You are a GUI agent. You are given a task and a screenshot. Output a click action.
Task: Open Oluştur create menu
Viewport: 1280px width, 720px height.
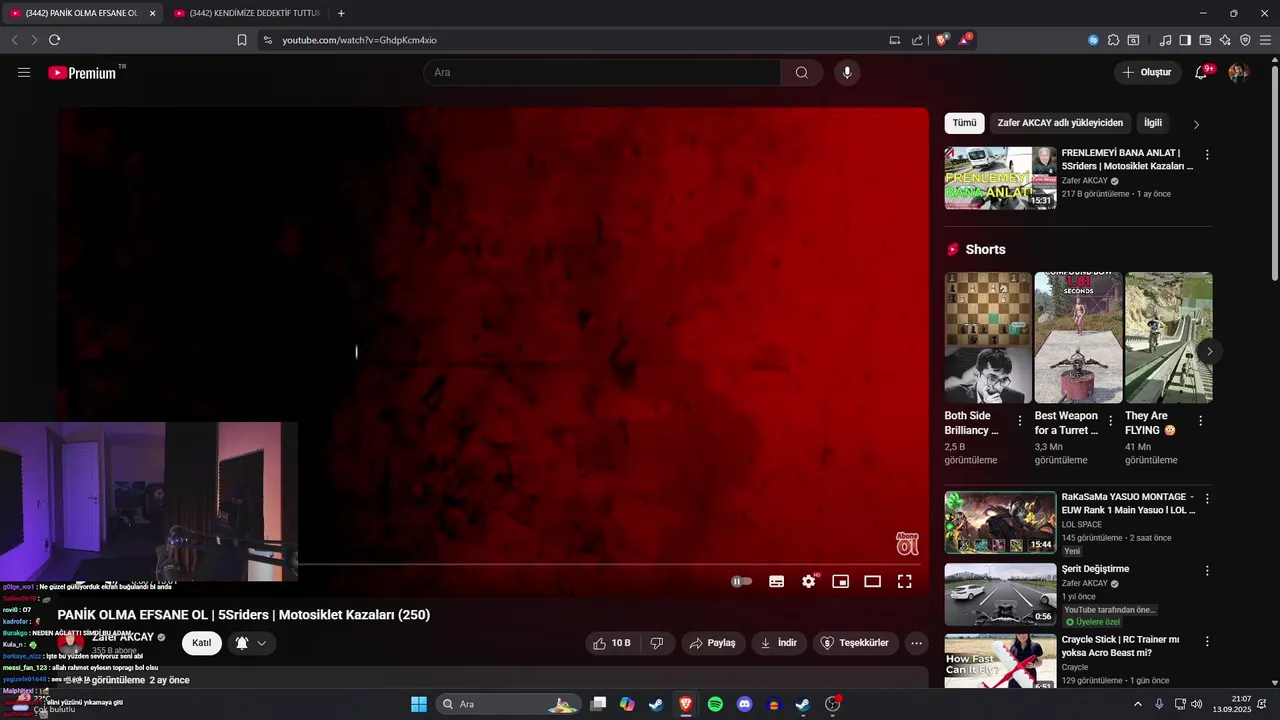point(1146,72)
